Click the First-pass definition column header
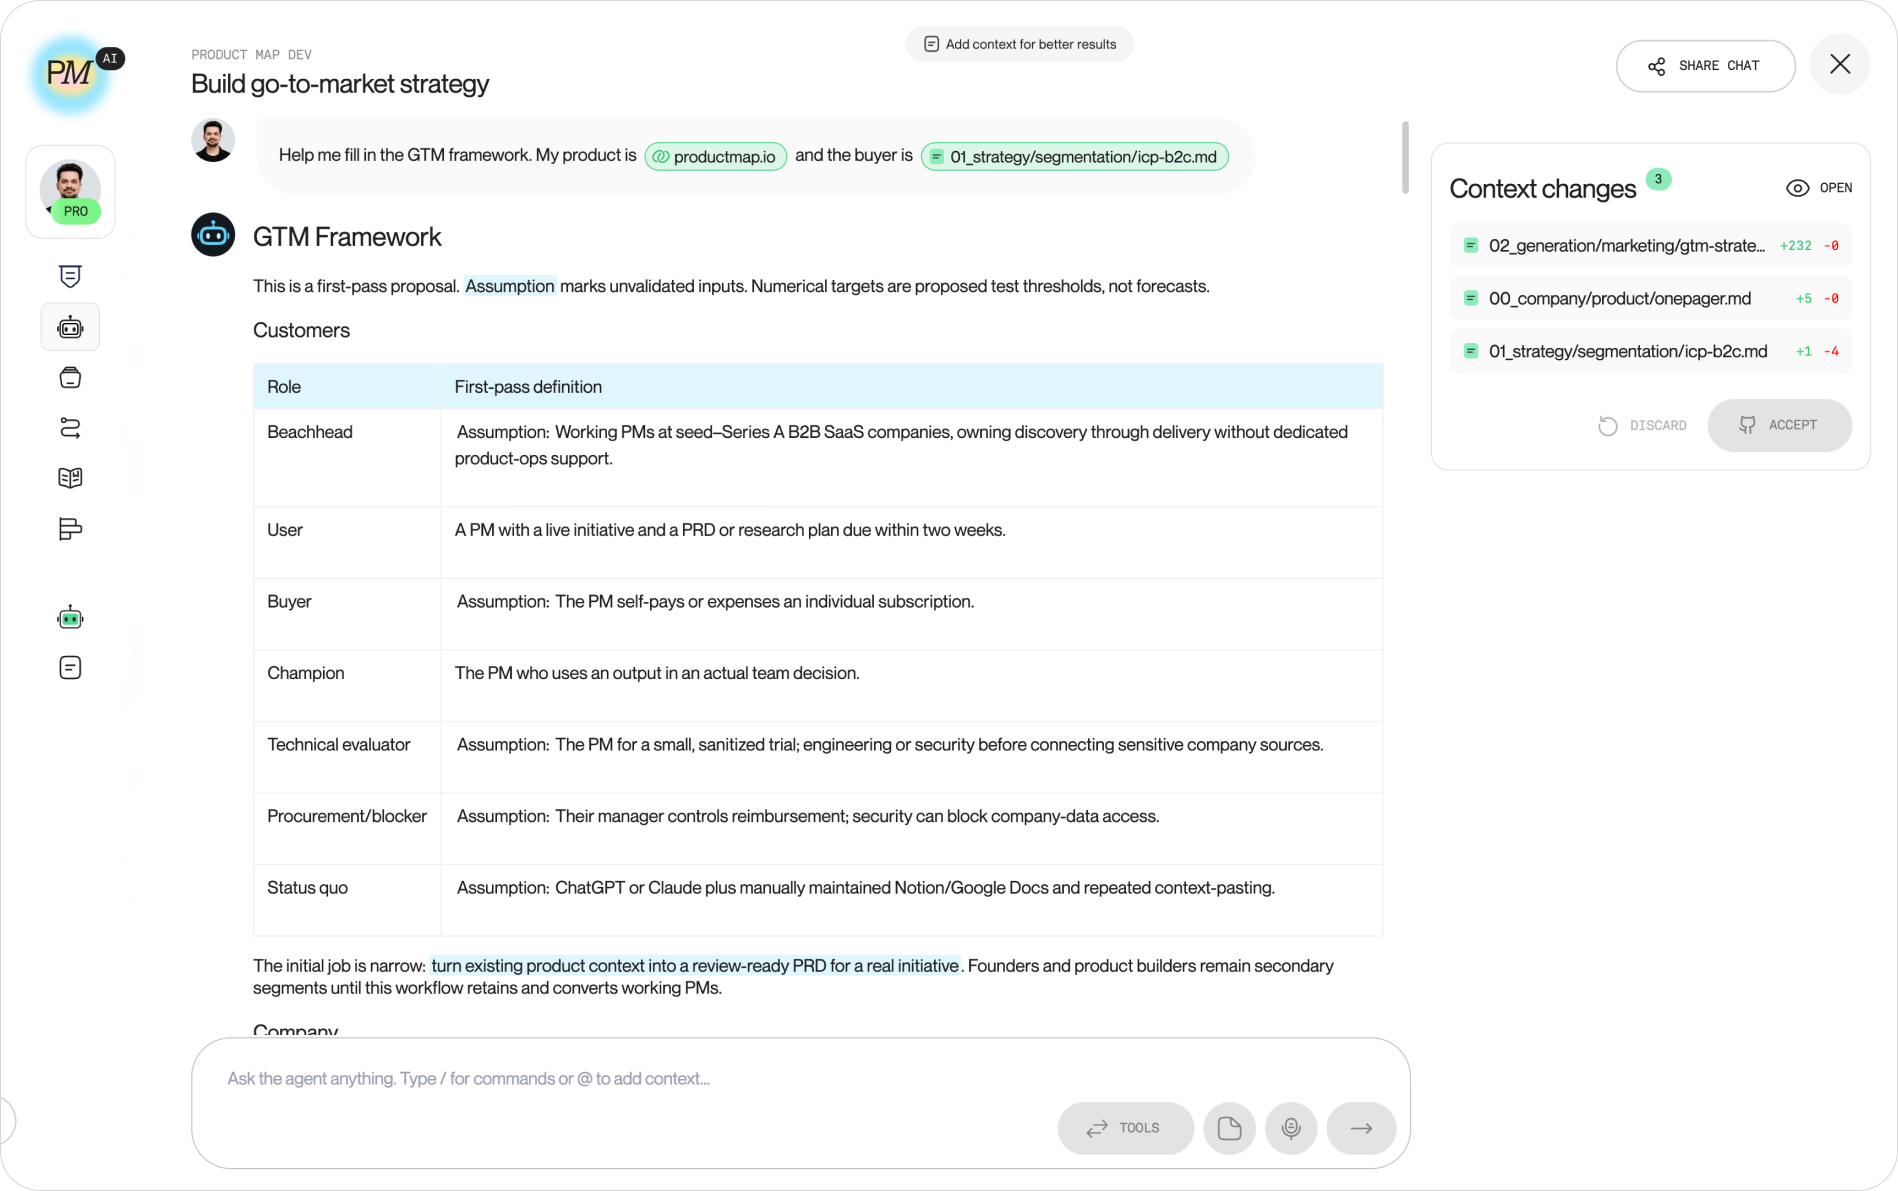 point(912,387)
